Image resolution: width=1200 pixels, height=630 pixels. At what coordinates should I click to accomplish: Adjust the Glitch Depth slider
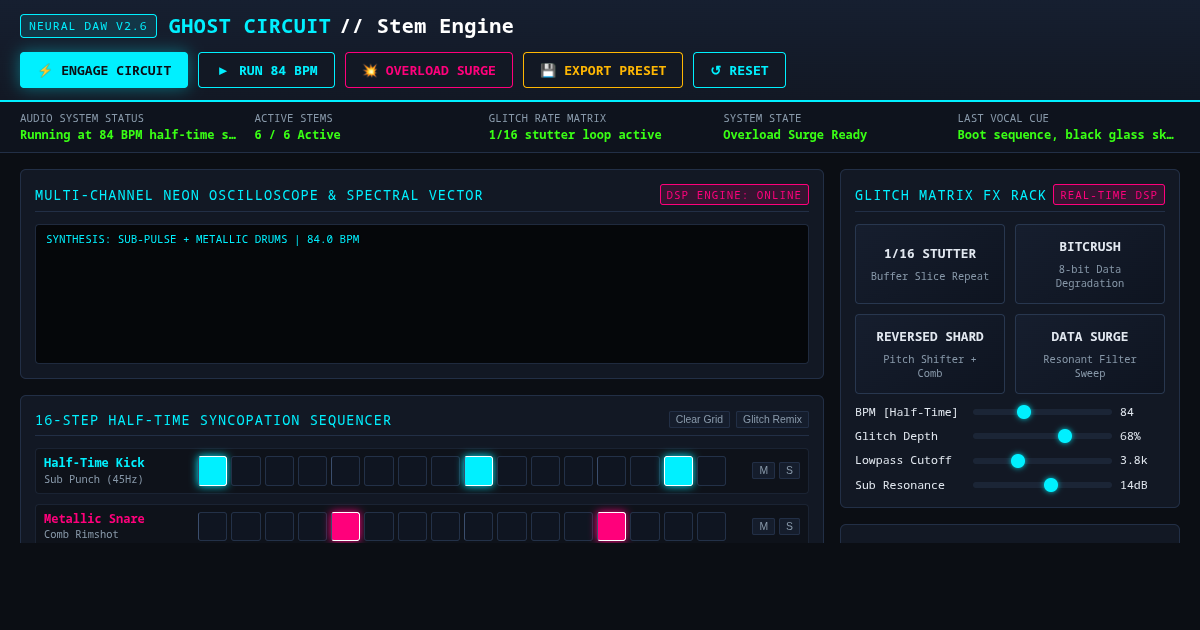pyautogui.click(x=1042, y=436)
